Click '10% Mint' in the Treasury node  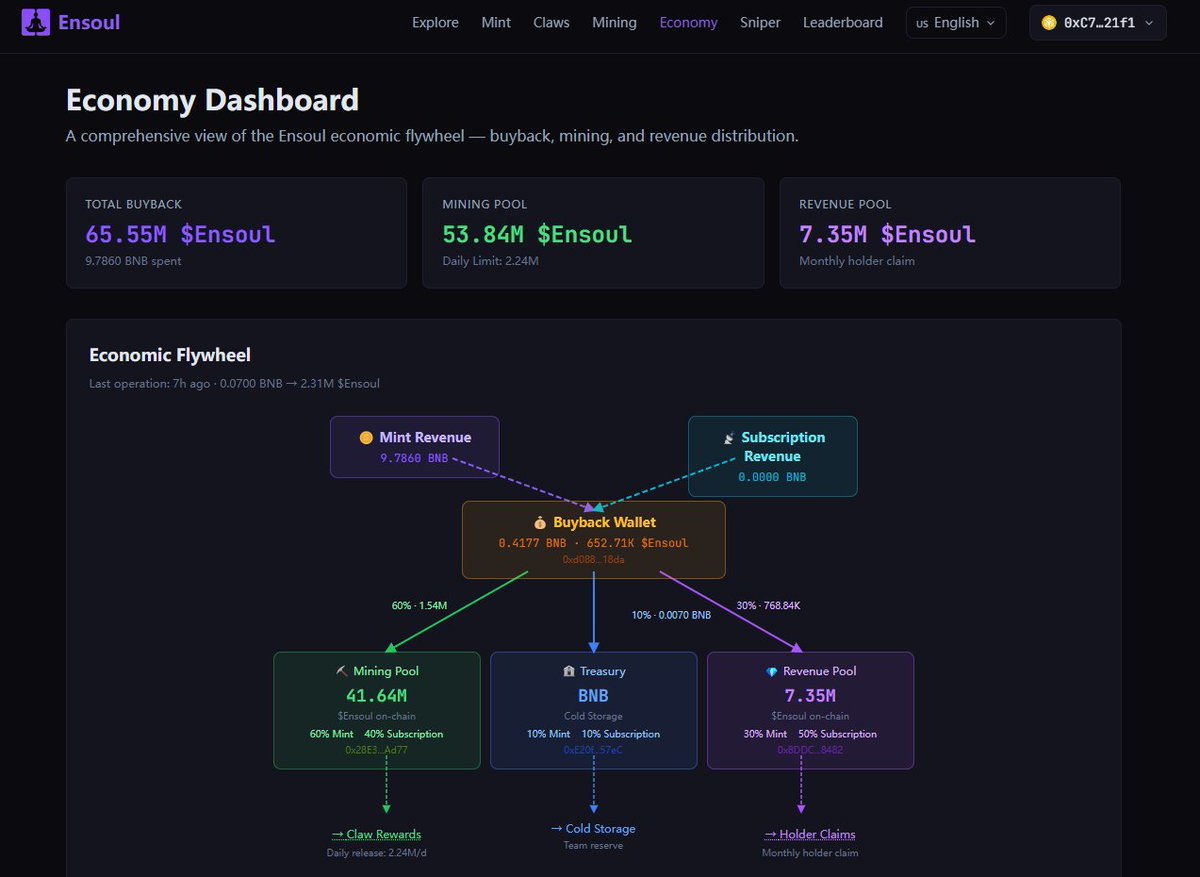pyautogui.click(x=549, y=734)
